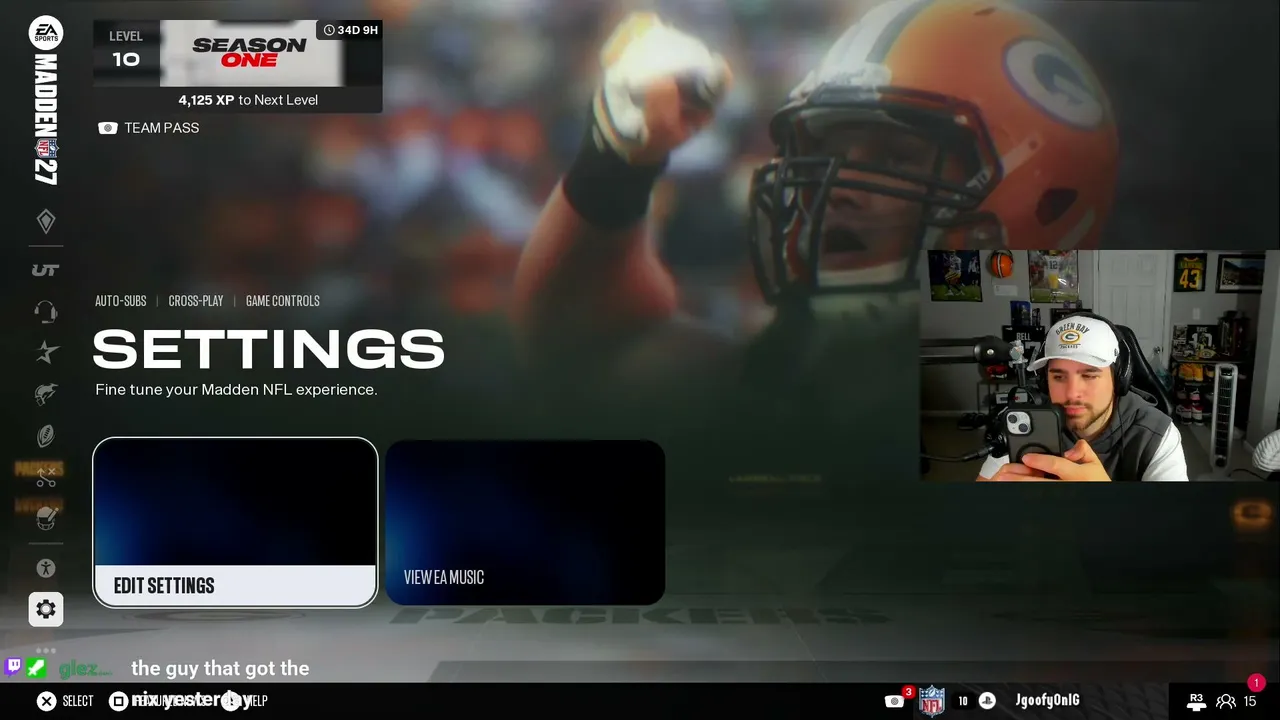This screenshot has width=1280, height=720.
Task: Select the Auto-Subs shortcut label
Action: 121,301
